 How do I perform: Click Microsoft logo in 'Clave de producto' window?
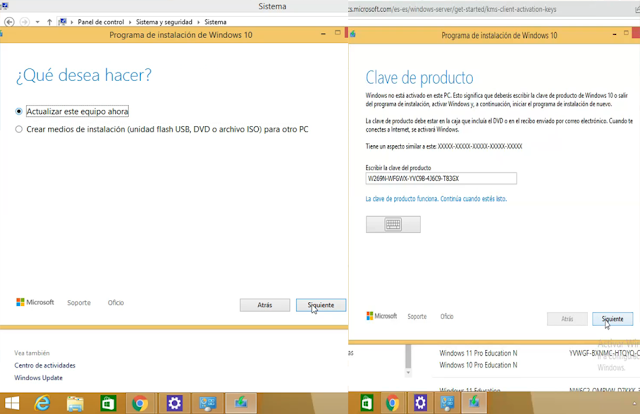click(x=382, y=316)
